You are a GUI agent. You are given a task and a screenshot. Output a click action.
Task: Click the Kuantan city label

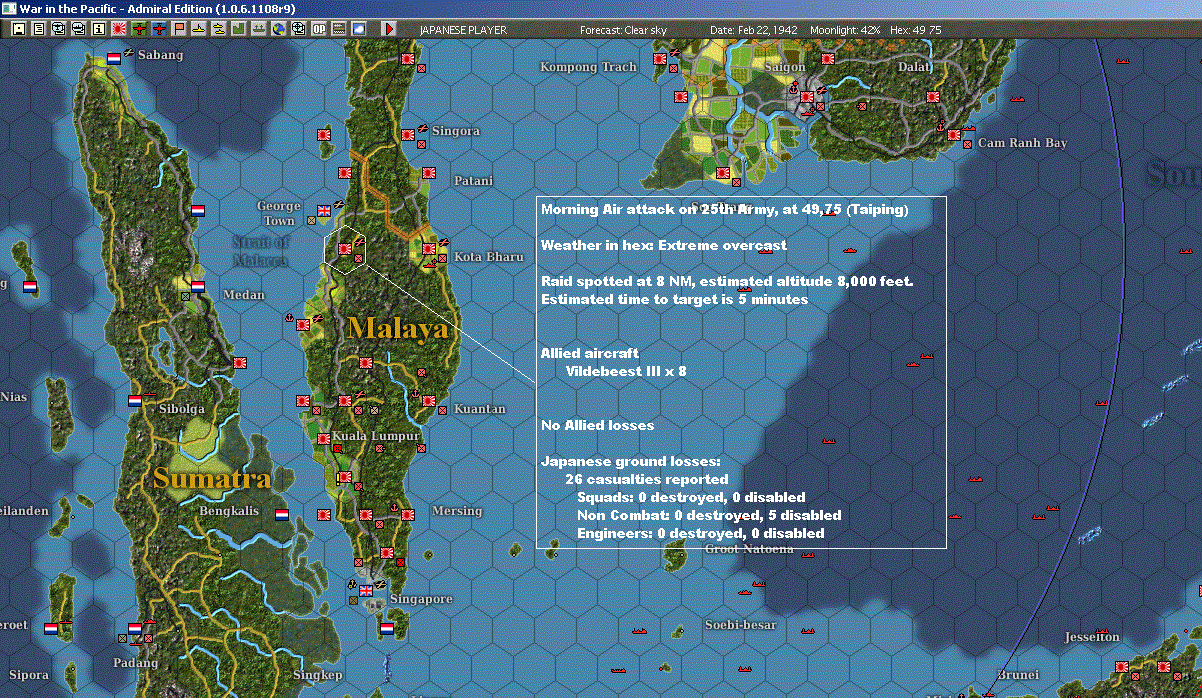(x=480, y=409)
